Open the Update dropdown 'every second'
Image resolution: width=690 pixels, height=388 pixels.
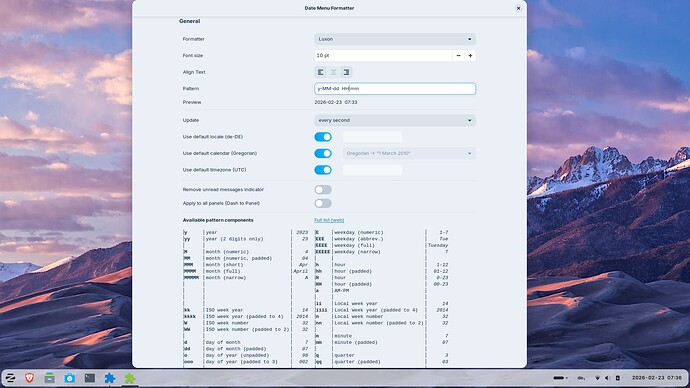tap(395, 120)
